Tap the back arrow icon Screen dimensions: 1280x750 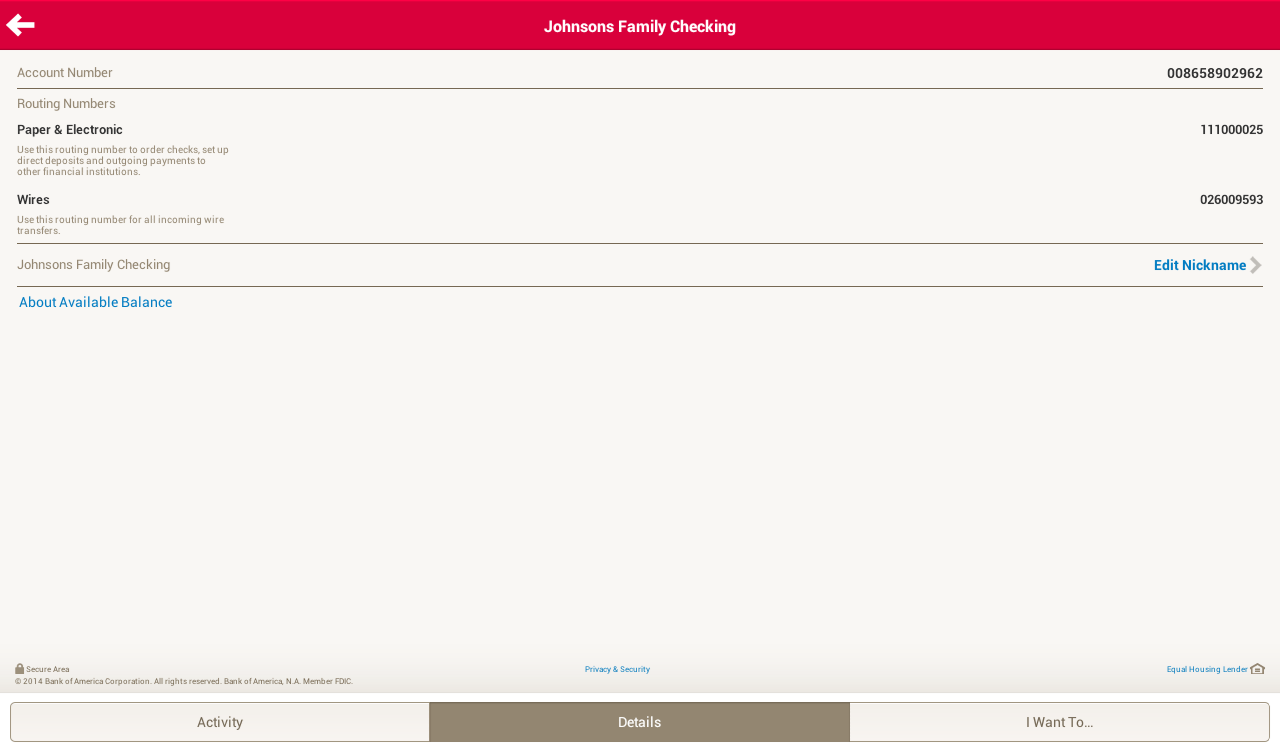pyautogui.click(x=21, y=25)
